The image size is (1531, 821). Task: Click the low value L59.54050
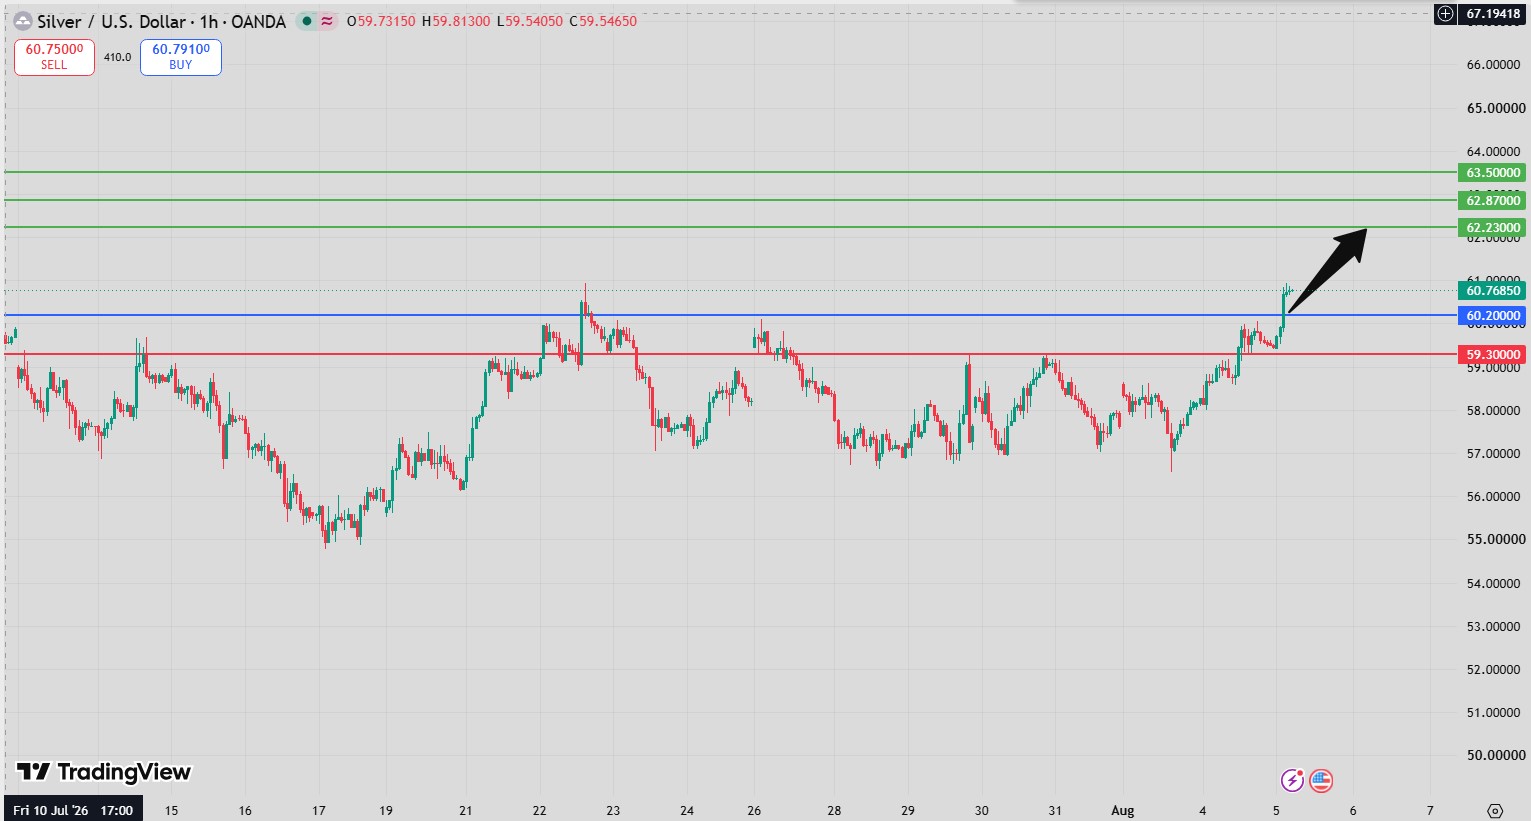pyautogui.click(x=530, y=21)
